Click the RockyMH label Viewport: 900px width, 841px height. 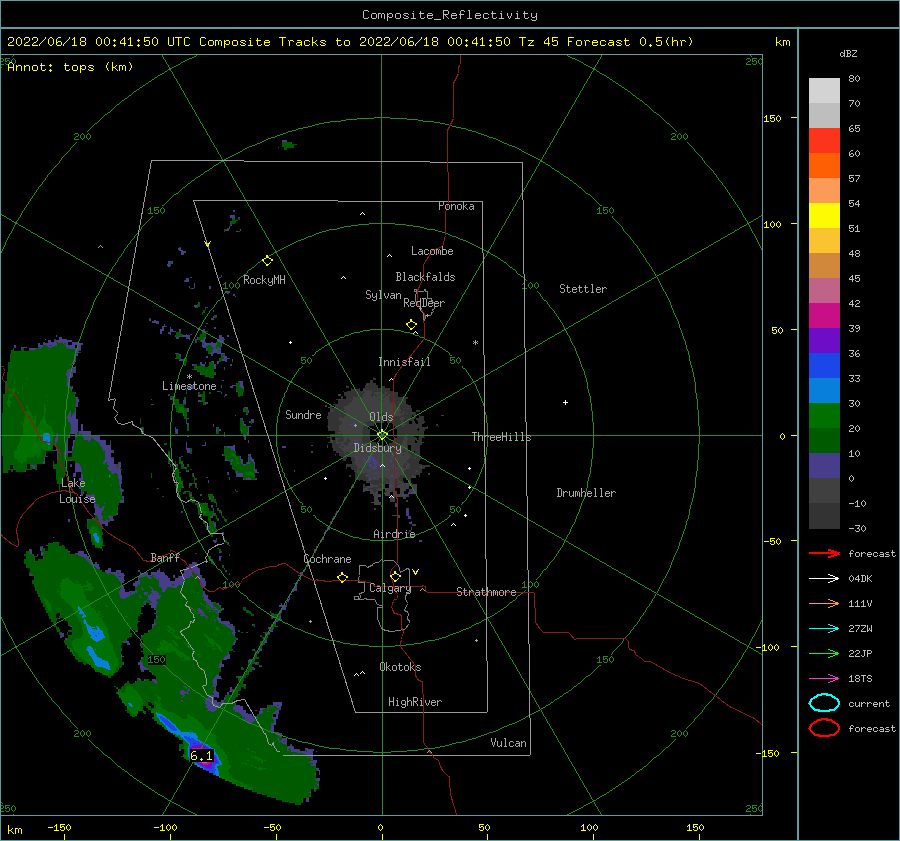(264, 280)
